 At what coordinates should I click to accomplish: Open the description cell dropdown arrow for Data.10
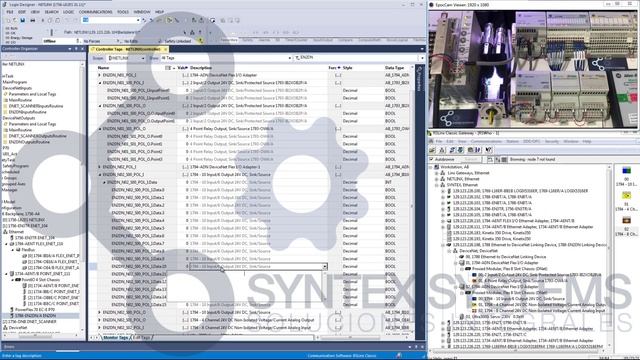324,267
